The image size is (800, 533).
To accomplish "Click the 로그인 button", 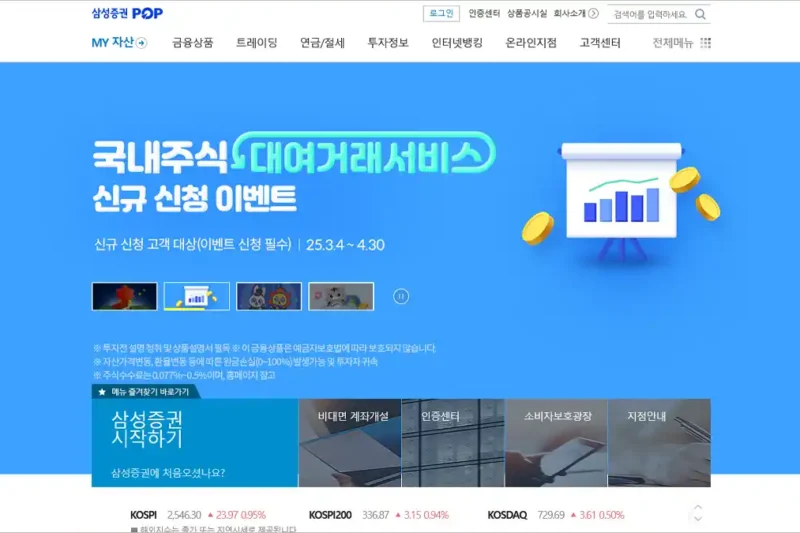I will click(441, 13).
